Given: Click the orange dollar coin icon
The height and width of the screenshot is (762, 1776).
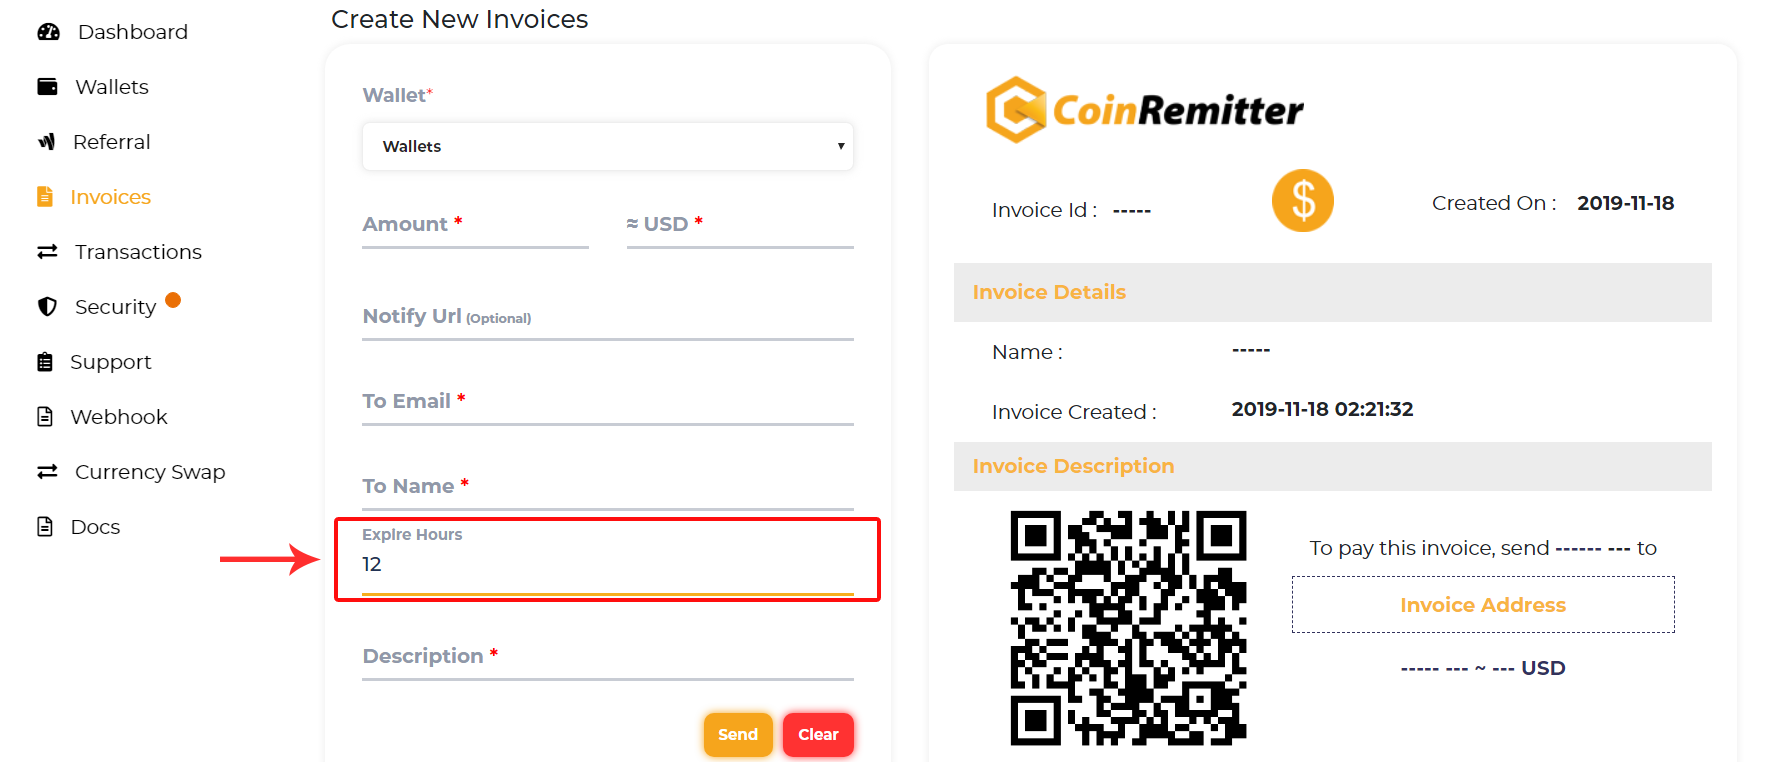Looking at the screenshot, I should click(x=1302, y=201).
